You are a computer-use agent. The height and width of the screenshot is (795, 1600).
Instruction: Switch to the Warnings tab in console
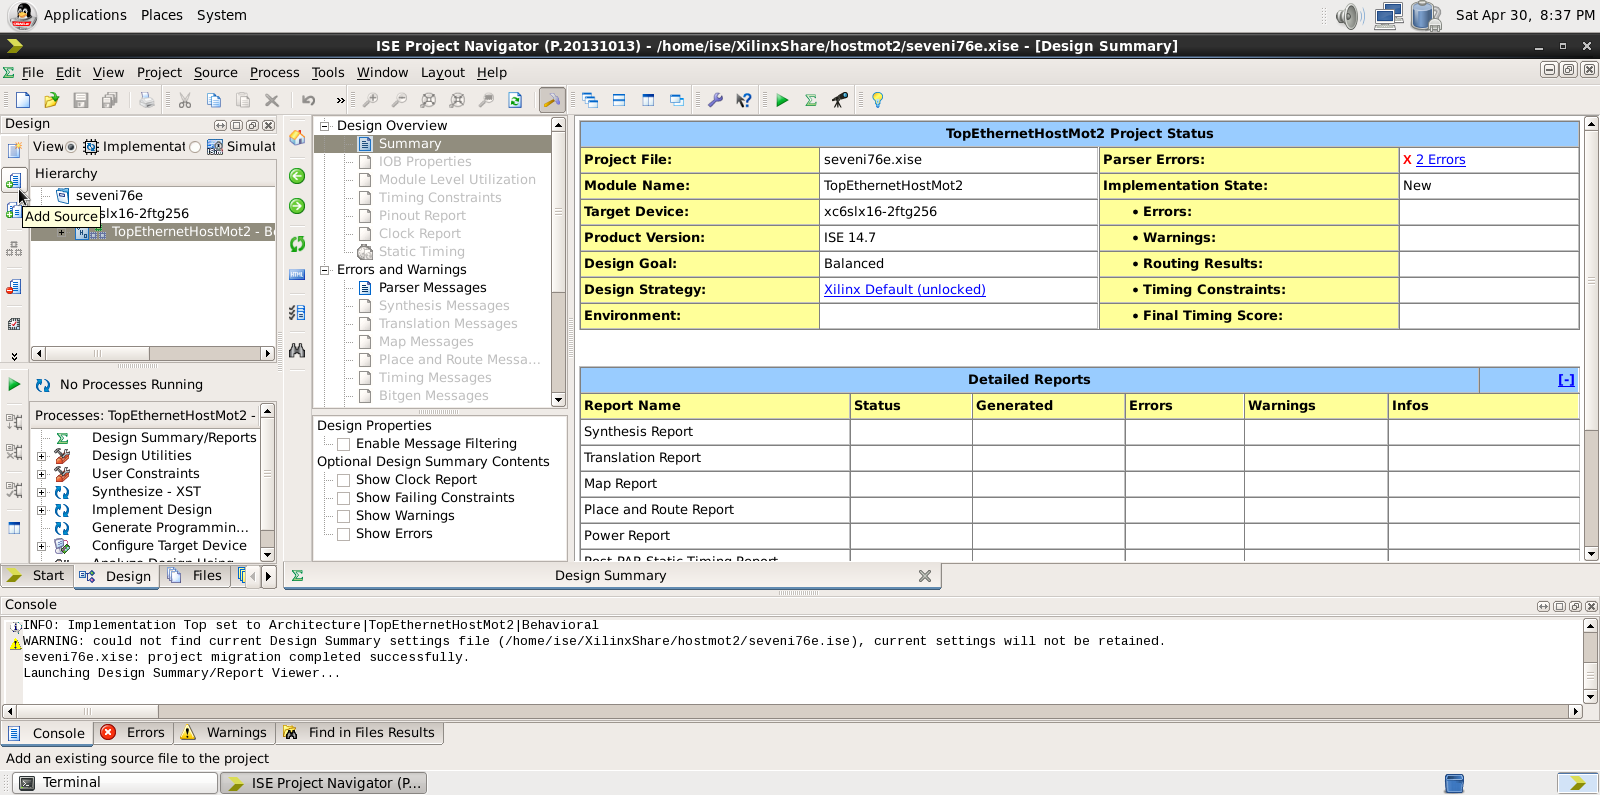(x=224, y=733)
